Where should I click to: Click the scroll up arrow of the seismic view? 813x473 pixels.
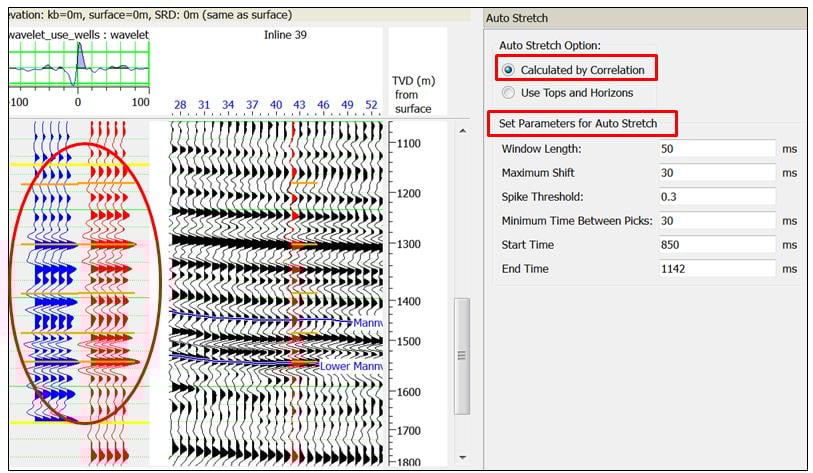coord(462,131)
